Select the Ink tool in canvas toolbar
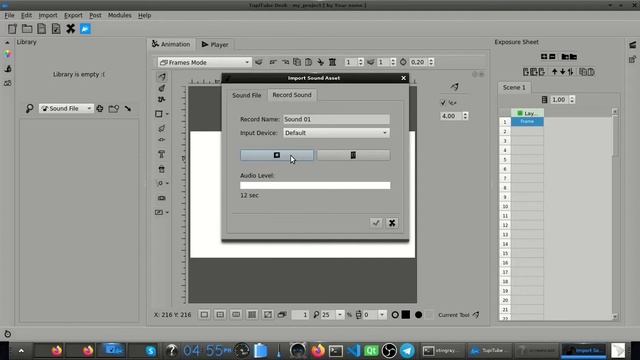The height and width of the screenshot is (360, 640). [162, 88]
